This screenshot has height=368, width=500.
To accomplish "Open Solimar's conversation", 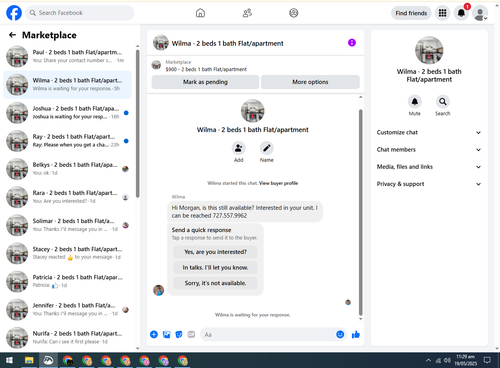I will [x=67, y=225].
